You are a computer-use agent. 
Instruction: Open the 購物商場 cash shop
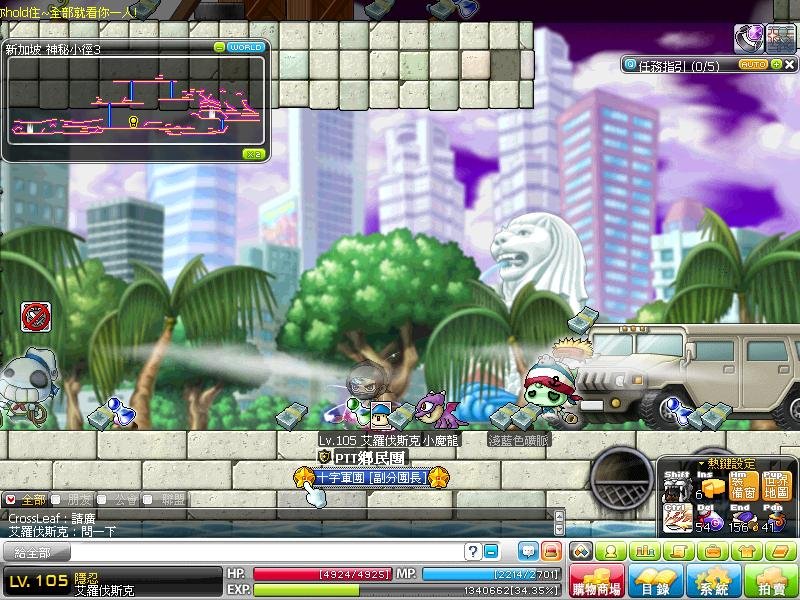click(x=597, y=582)
